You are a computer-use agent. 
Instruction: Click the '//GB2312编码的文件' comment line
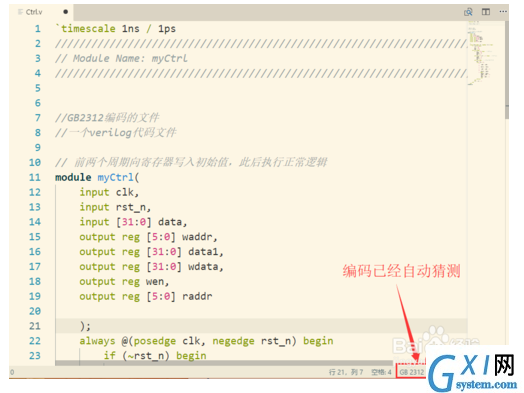click(x=107, y=118)
